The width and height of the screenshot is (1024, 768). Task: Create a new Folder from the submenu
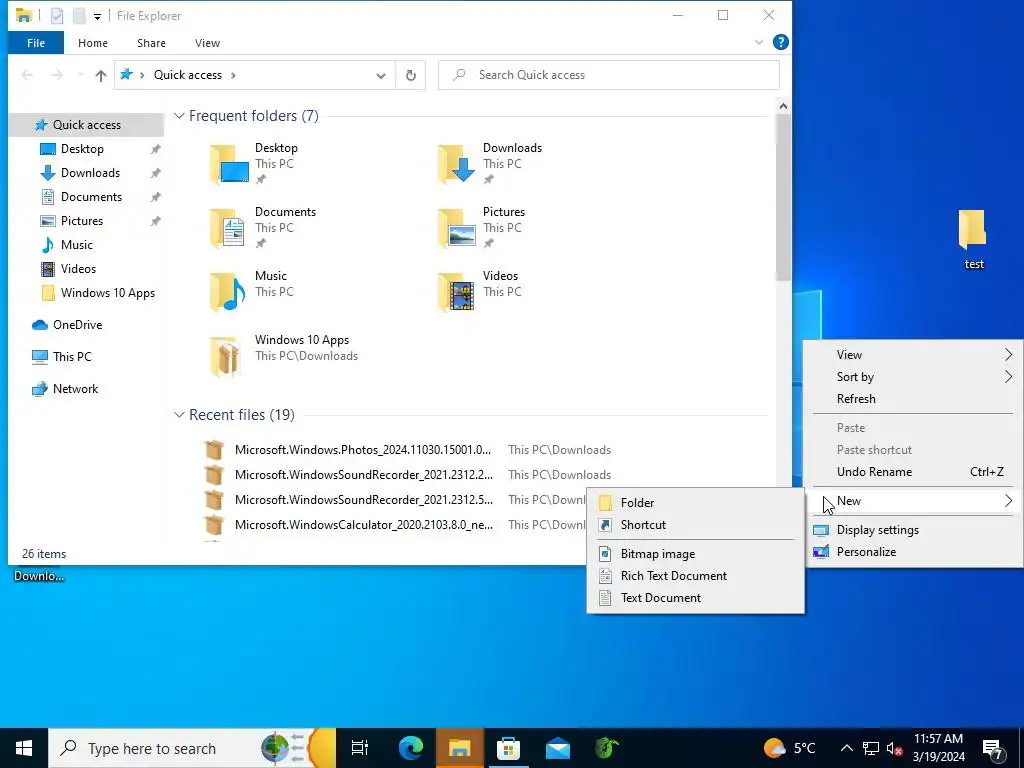pos(695,503)
